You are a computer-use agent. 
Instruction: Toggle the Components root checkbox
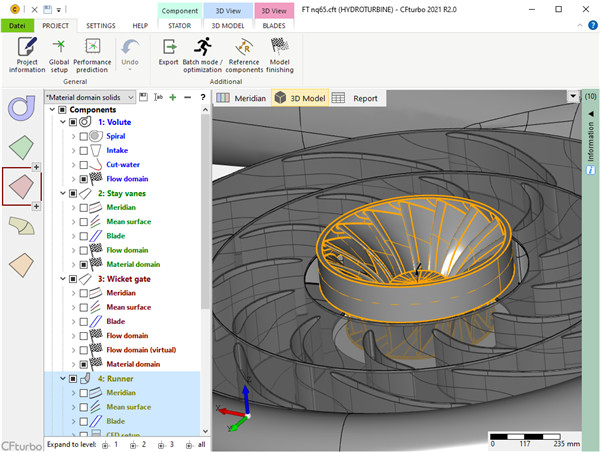tap(62, 110)
